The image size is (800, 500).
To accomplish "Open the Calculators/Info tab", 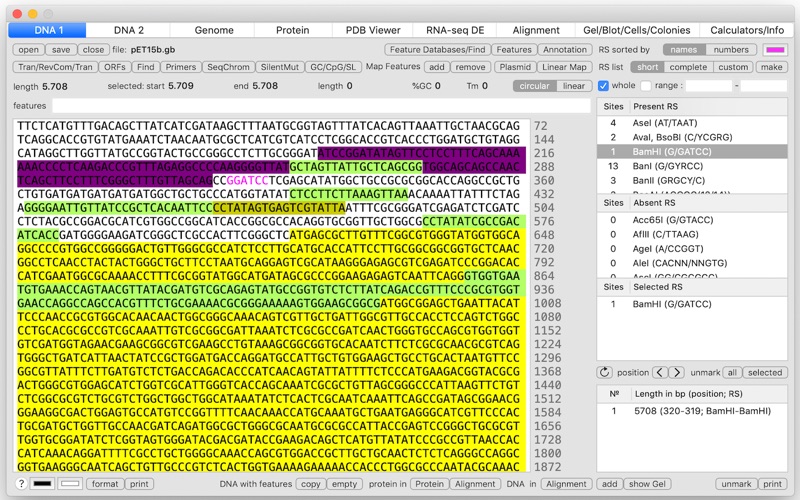I will click(x=747, y=30).
